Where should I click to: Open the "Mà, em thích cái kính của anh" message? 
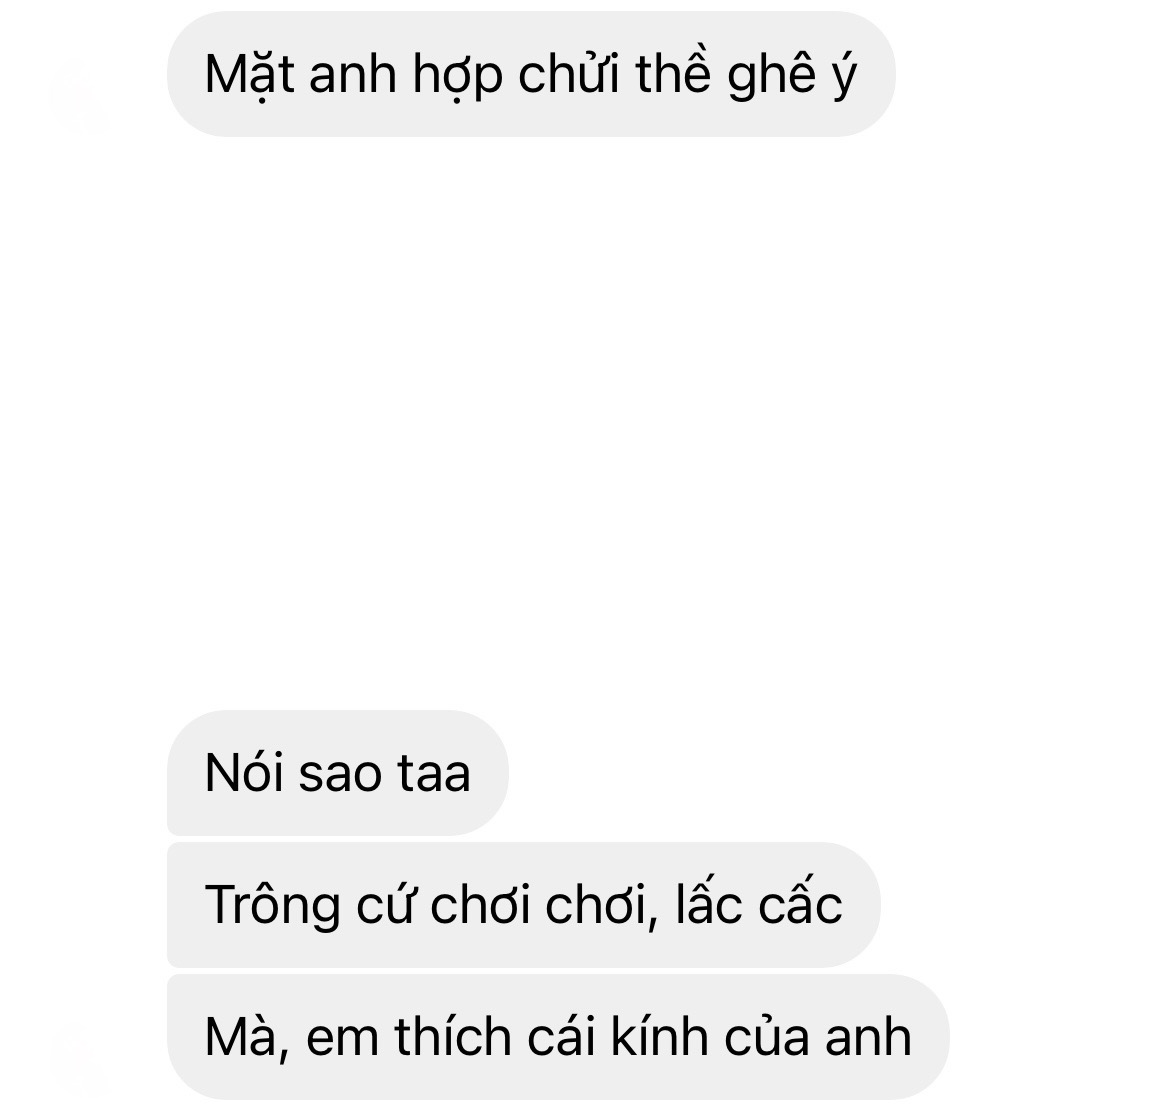[558, 1037]
